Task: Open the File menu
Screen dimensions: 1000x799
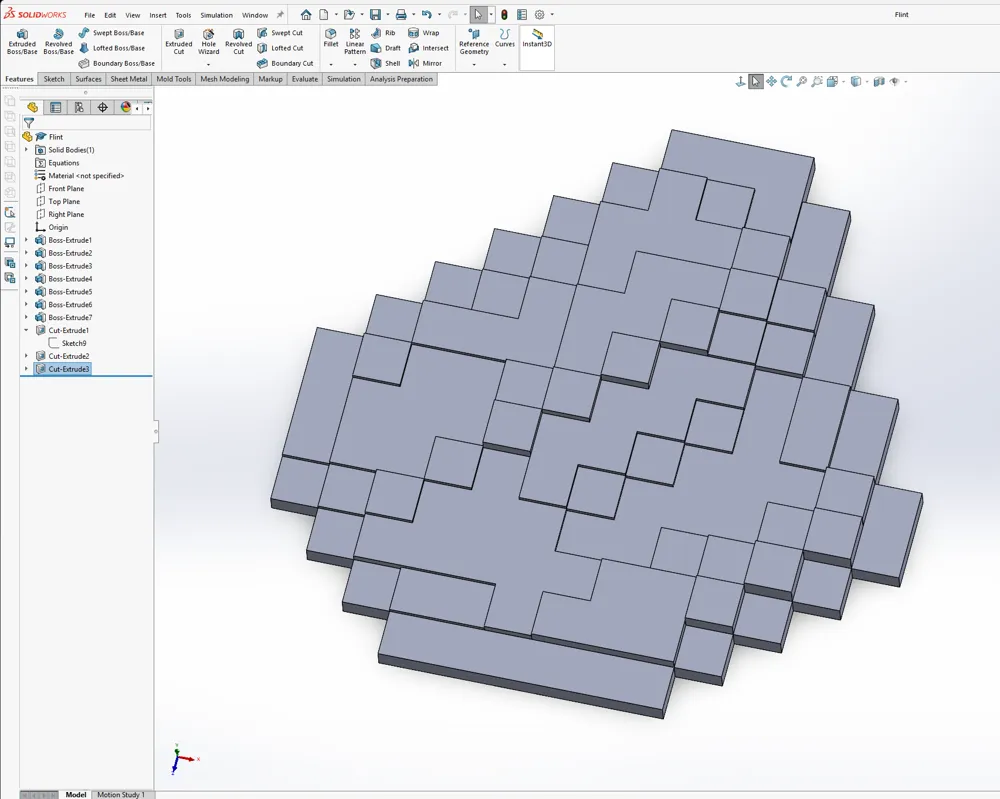Action: pos(89,15)
